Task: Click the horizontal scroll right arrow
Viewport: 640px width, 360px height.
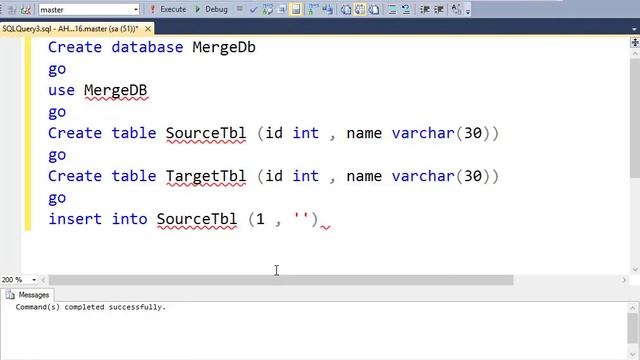Action: (624, 280)
